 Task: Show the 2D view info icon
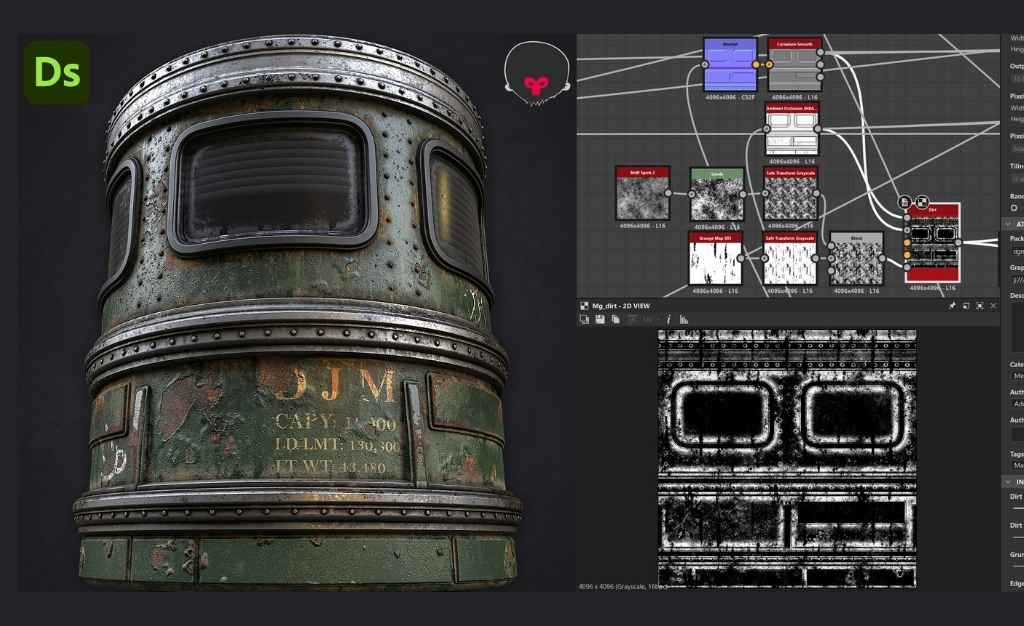668,319
